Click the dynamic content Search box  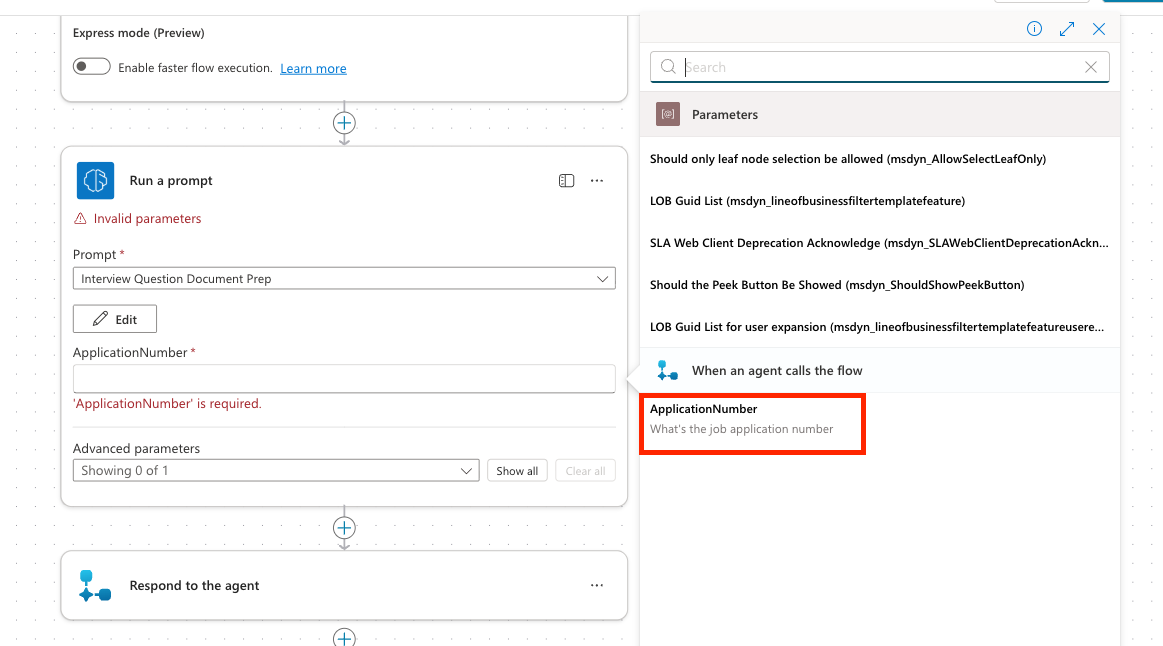click(x=880, y=67)
